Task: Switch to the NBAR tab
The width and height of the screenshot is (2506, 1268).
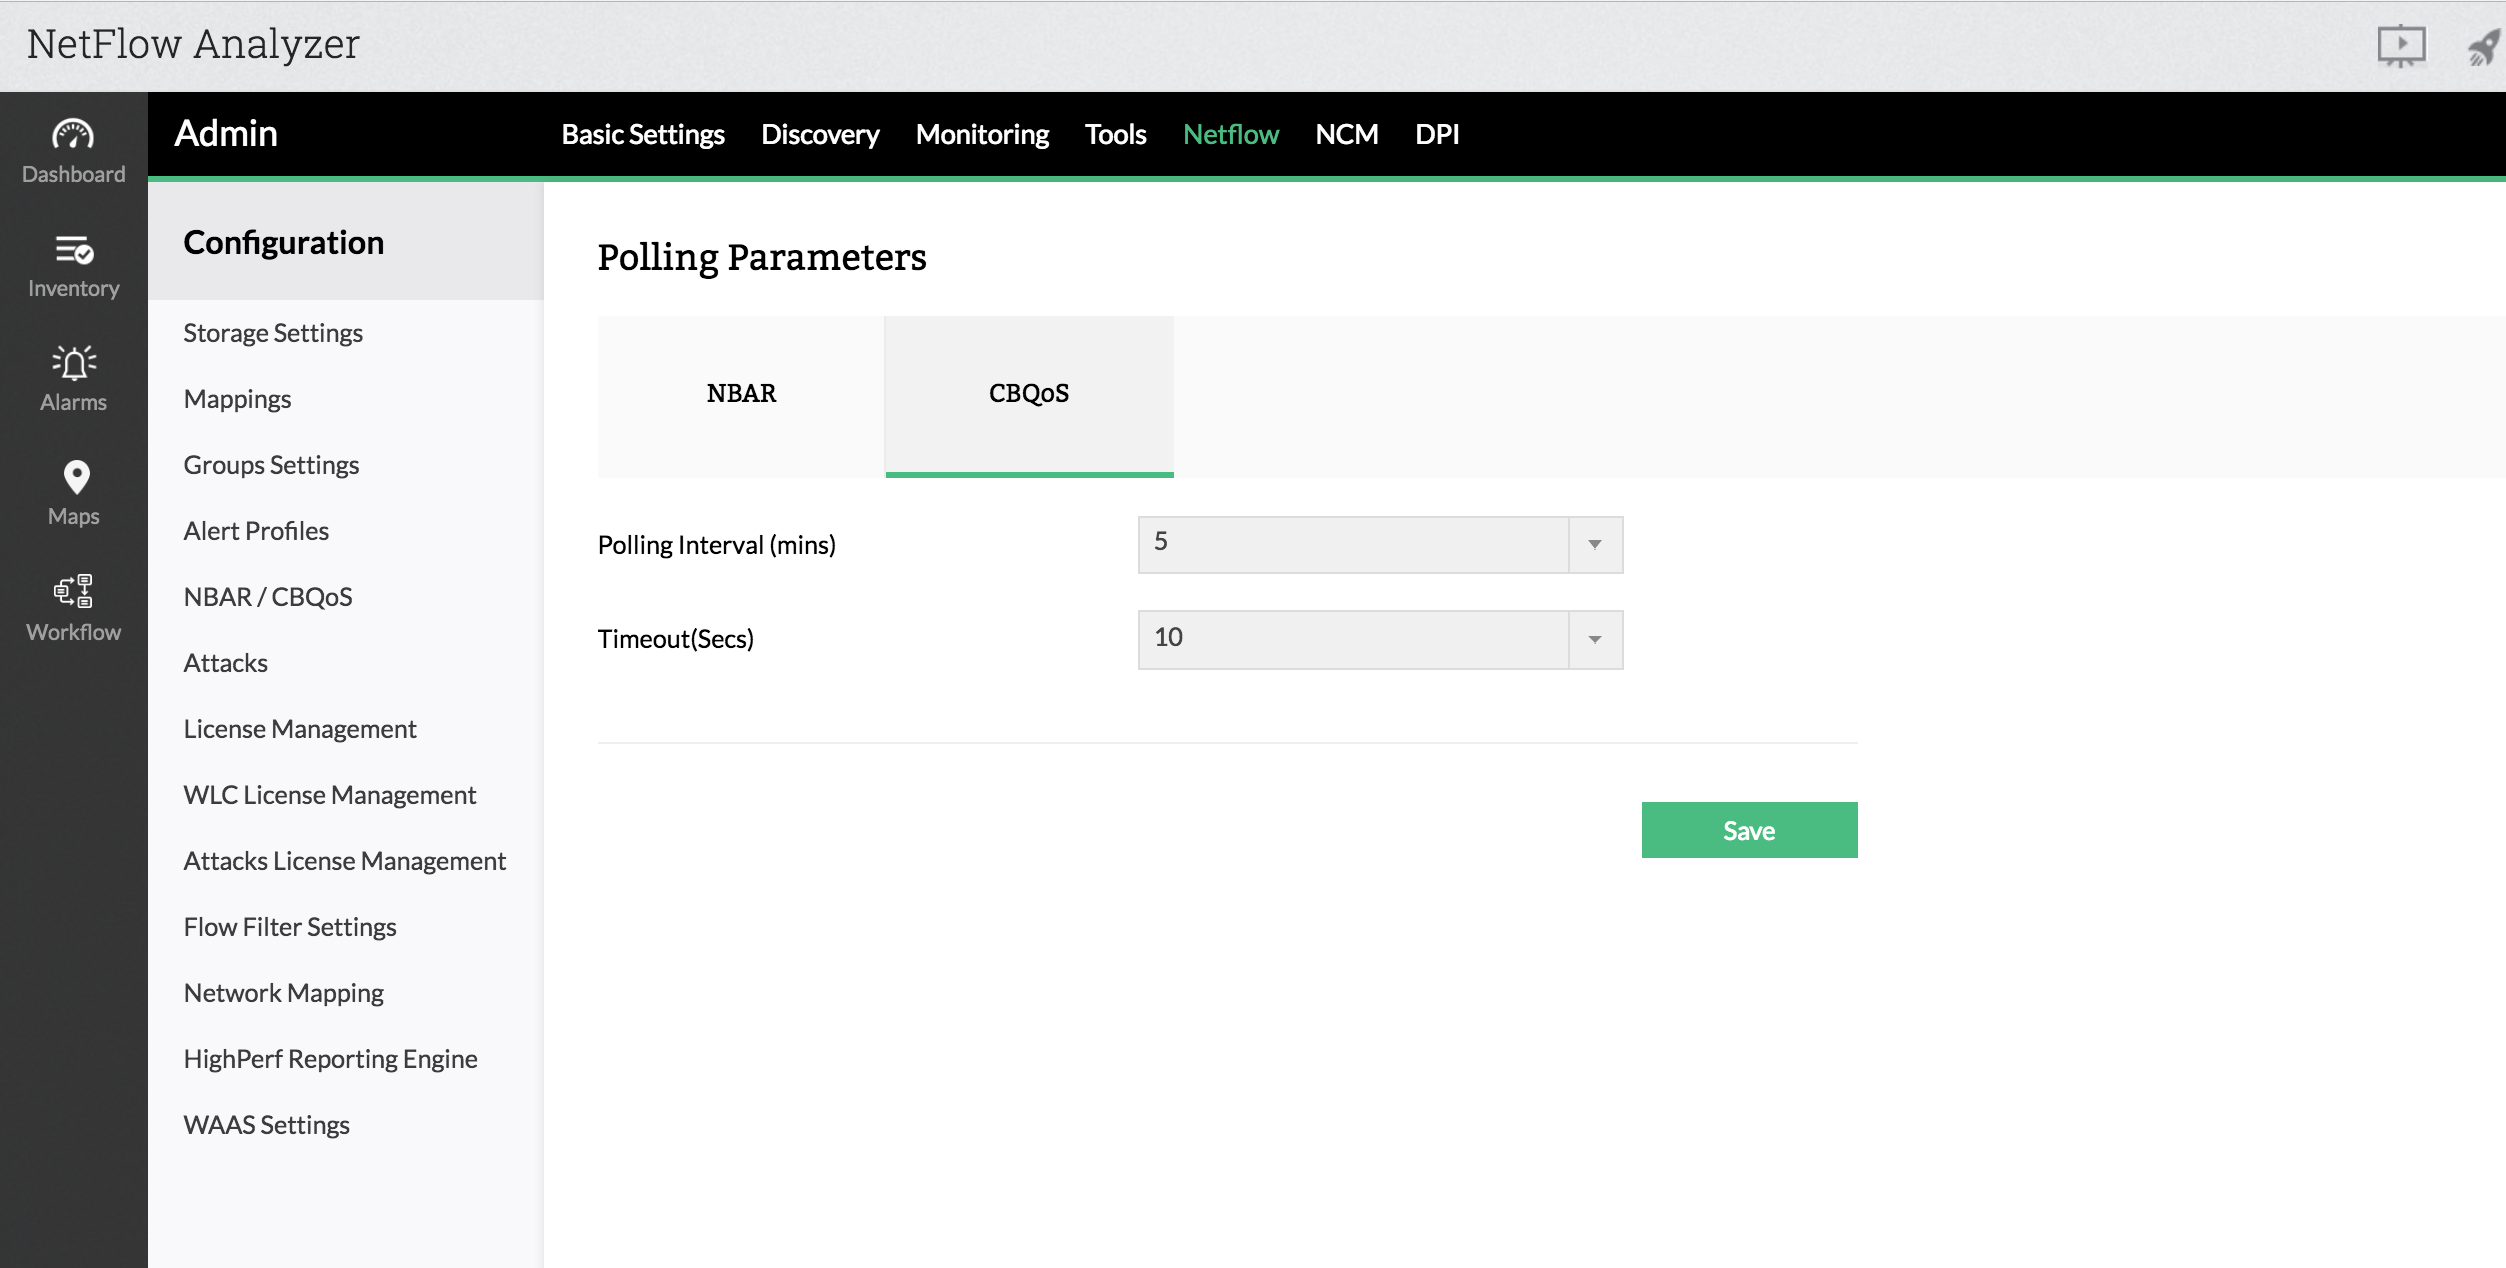Action: coord(741,394)
